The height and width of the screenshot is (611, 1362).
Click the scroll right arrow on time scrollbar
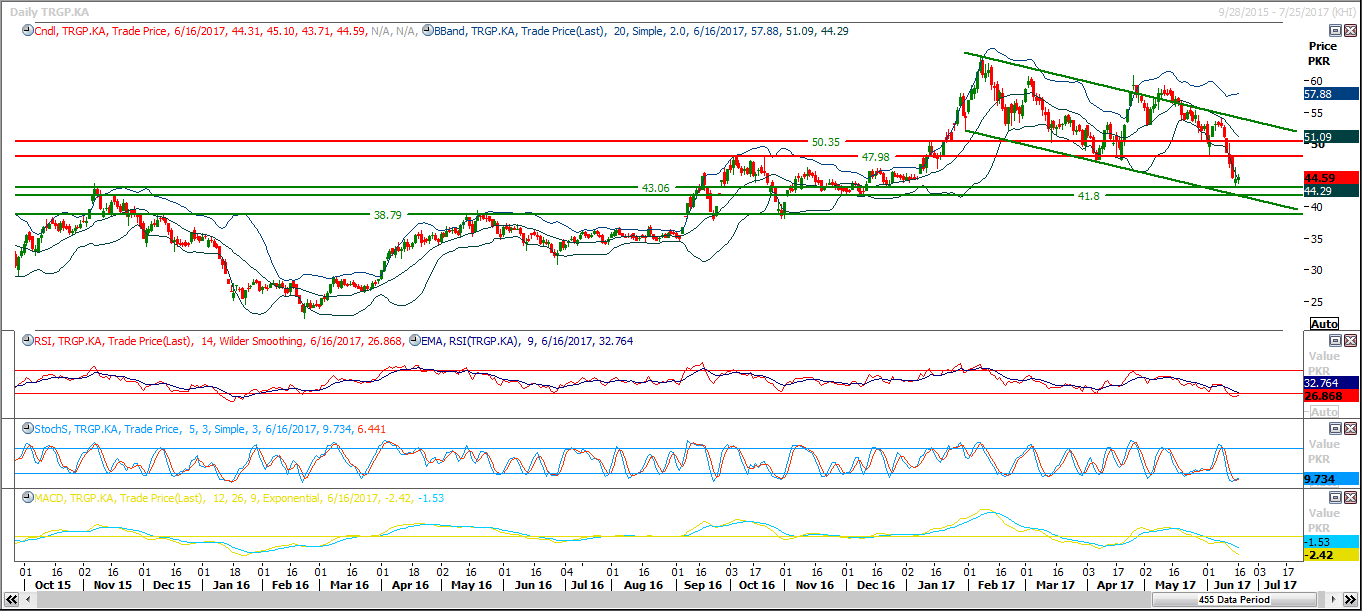click(1332, 600)
